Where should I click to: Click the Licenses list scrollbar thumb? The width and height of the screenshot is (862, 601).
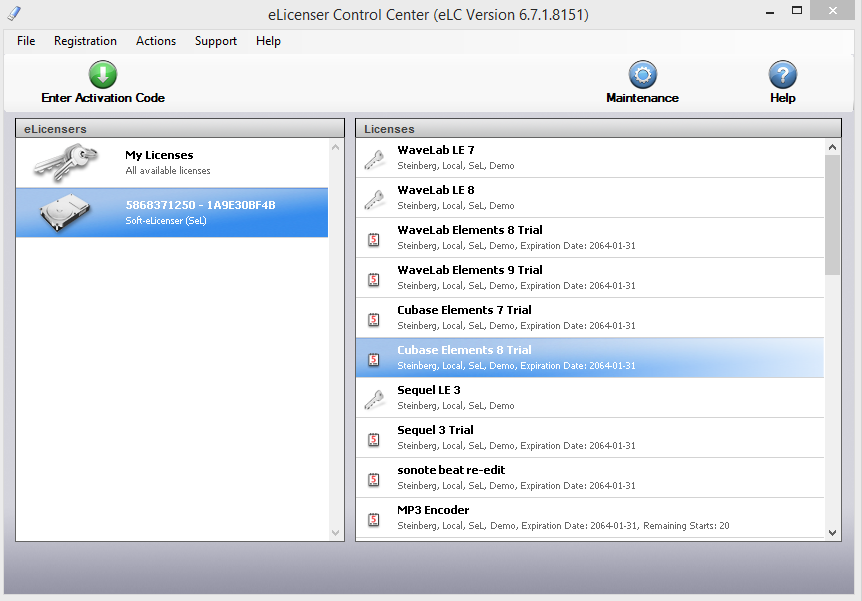coord(832,215)
